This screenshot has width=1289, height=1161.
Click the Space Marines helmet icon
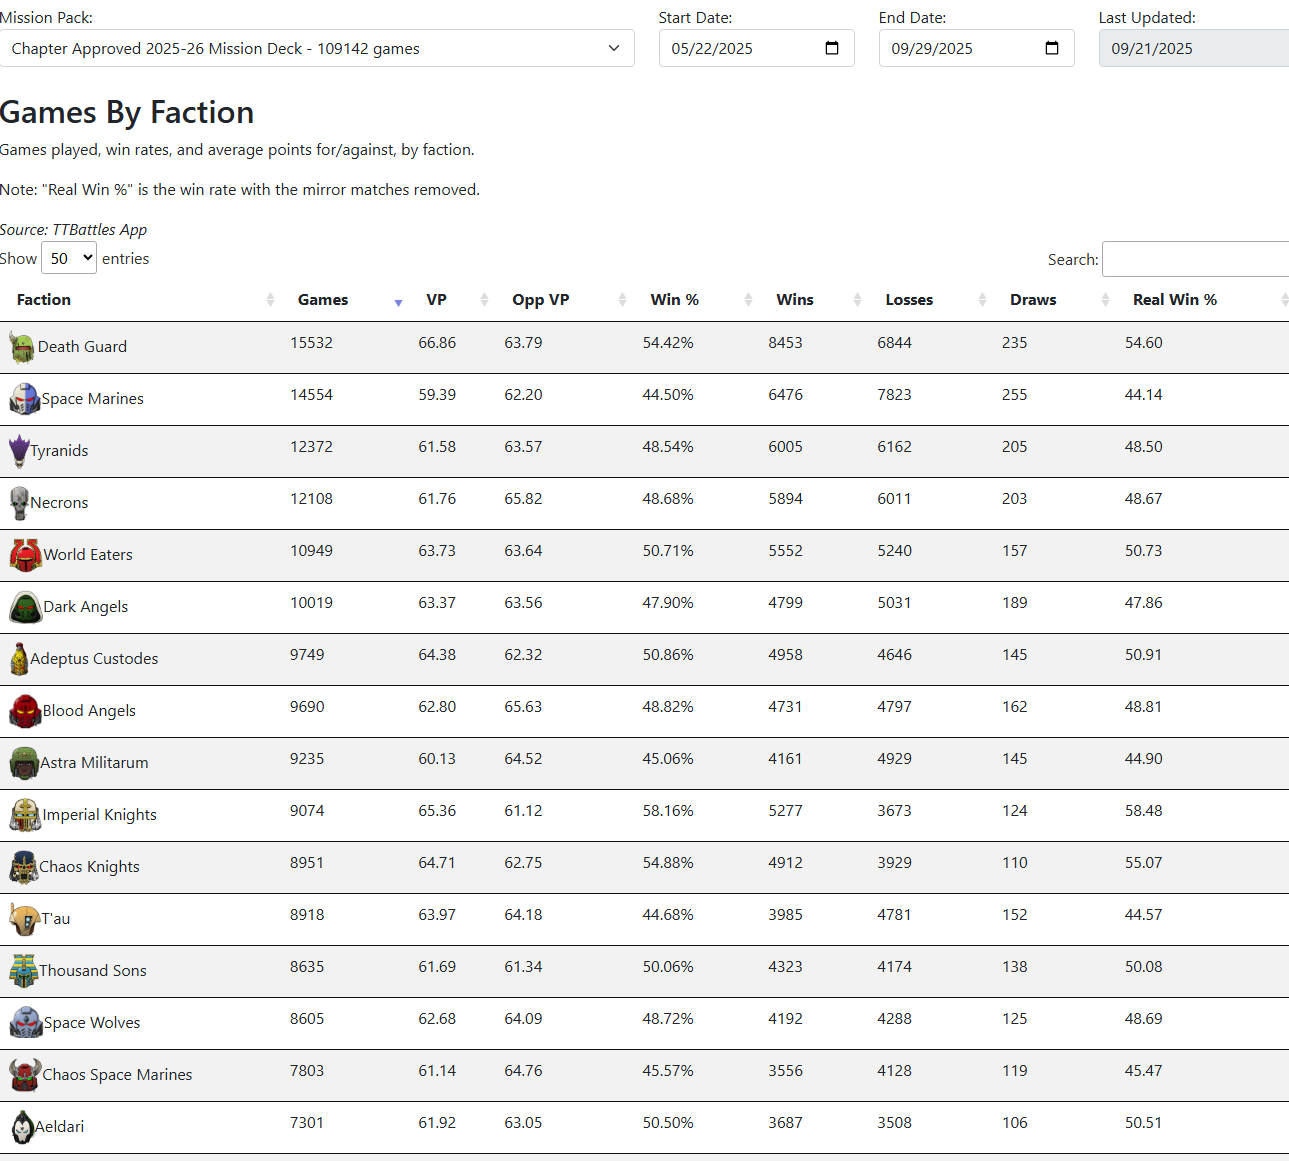24,399
